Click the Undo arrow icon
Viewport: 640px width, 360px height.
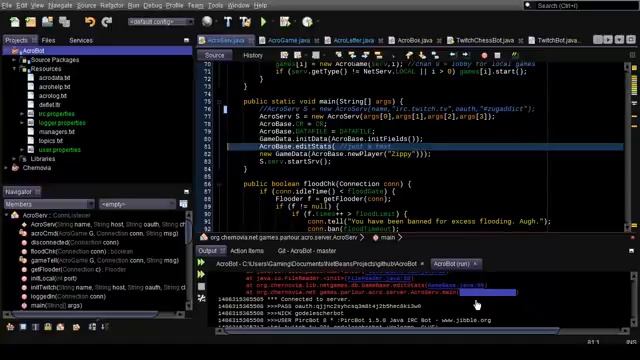[x=90, y=22]
